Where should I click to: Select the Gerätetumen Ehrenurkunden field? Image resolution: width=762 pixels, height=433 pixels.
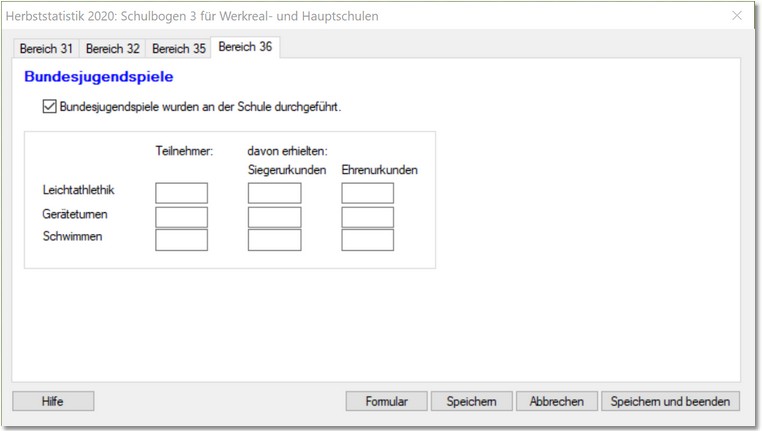pos(367,217)
